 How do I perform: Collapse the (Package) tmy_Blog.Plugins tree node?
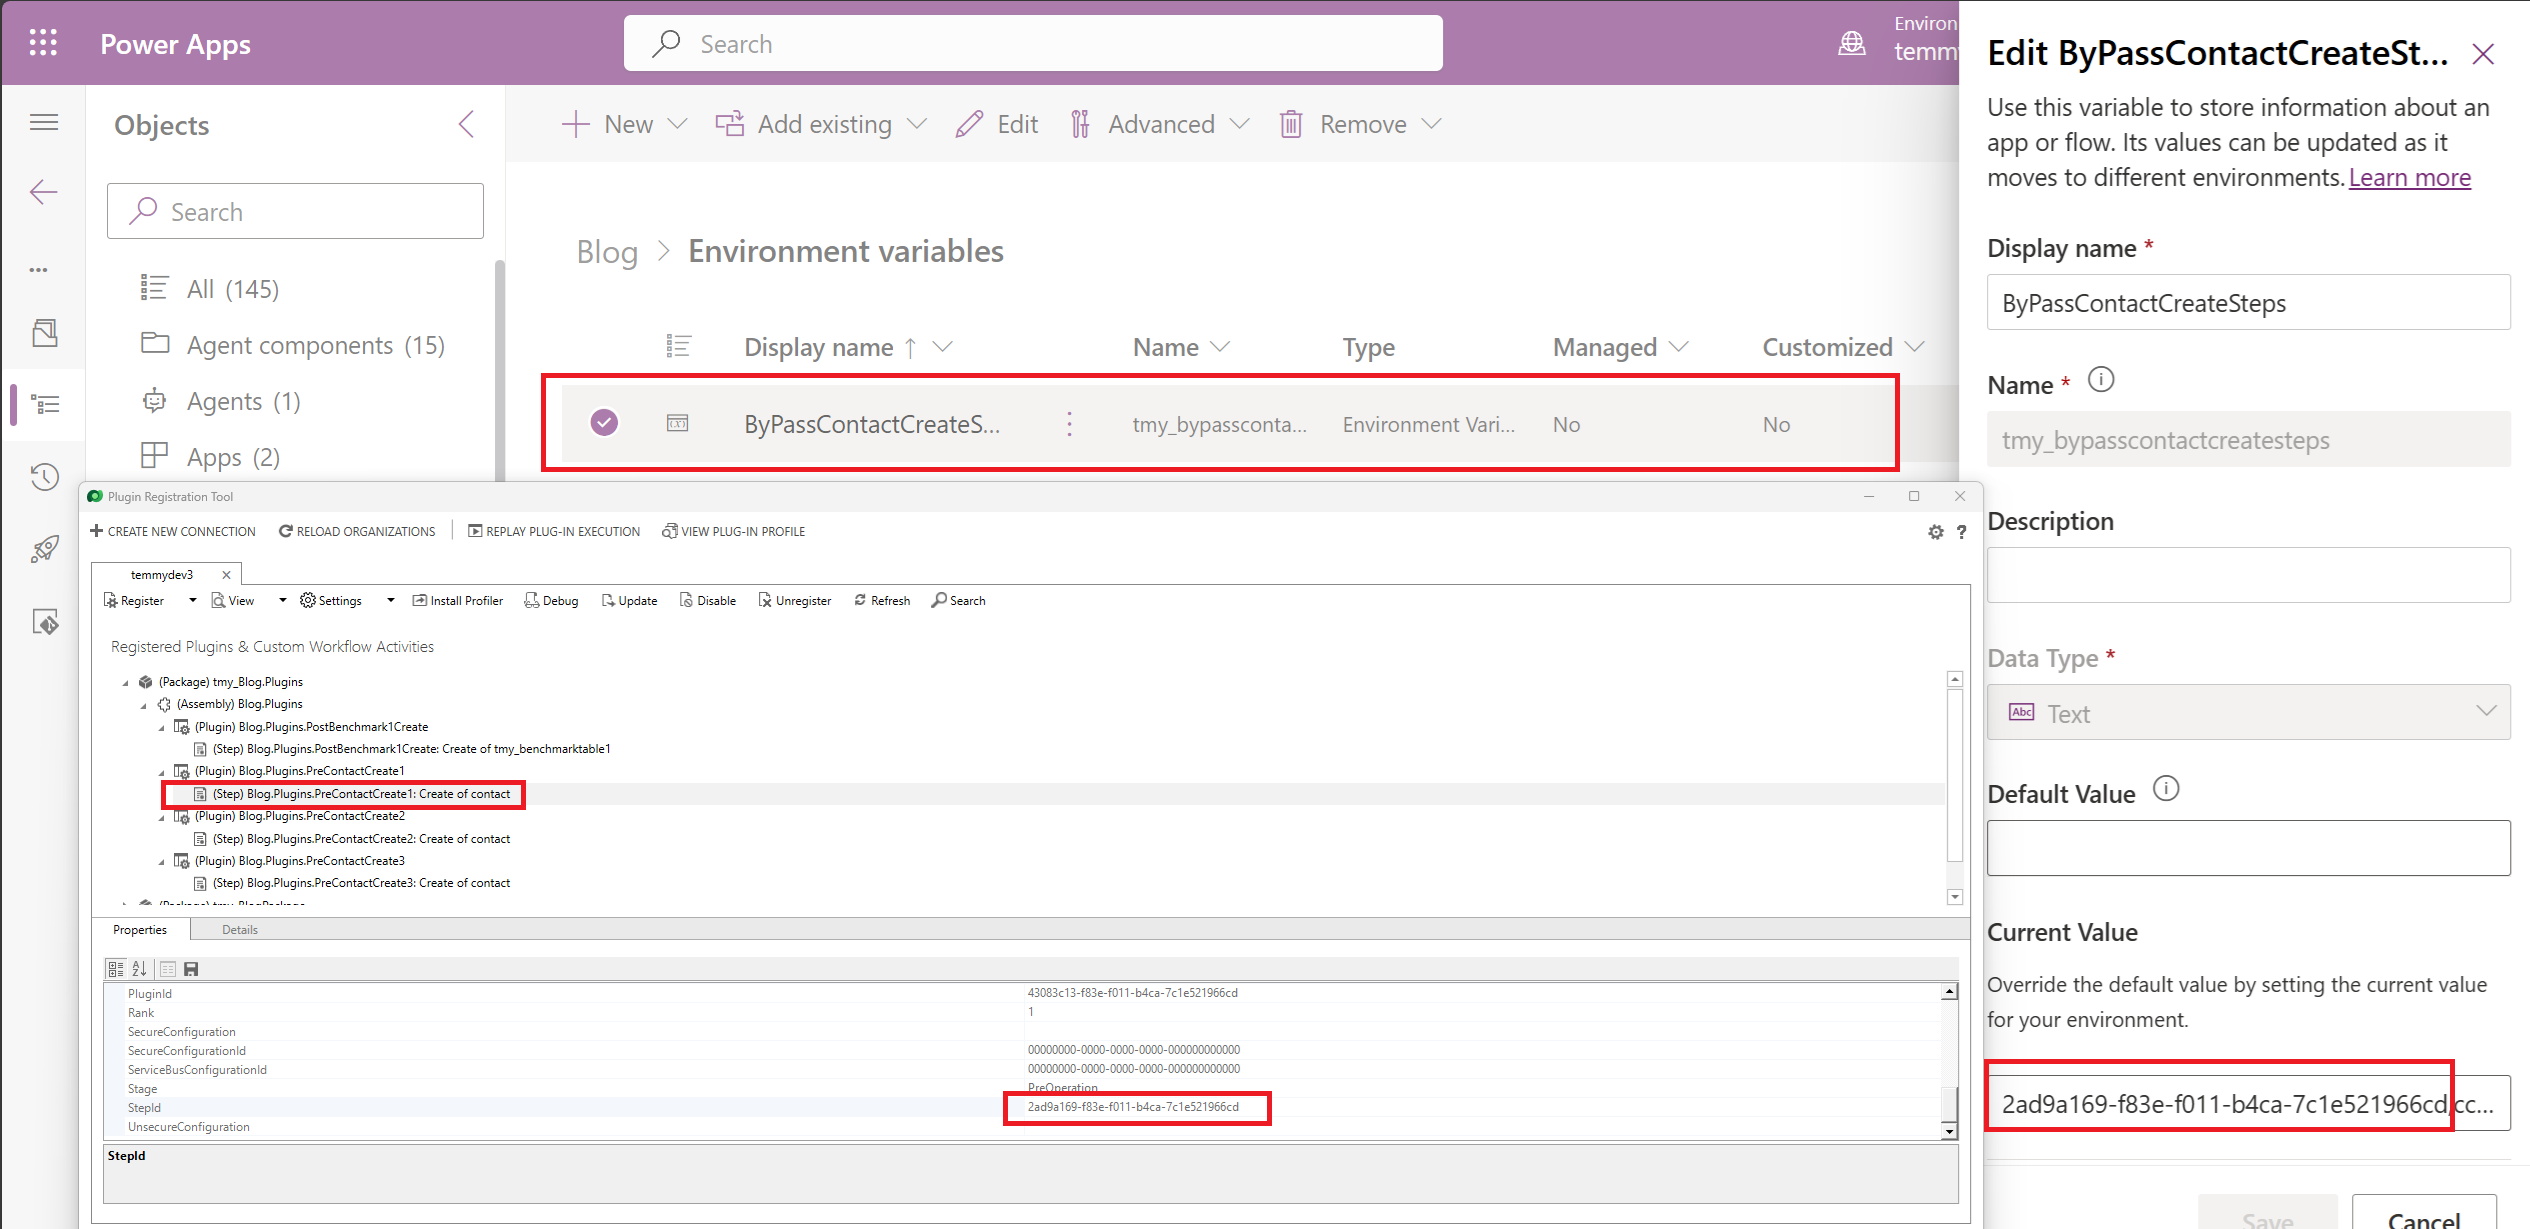pos(126,683)
